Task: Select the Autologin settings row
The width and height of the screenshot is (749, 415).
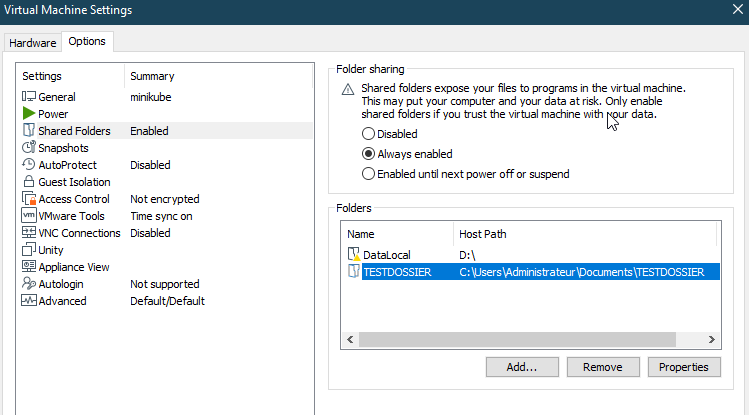Action: (x=165, y=284)
